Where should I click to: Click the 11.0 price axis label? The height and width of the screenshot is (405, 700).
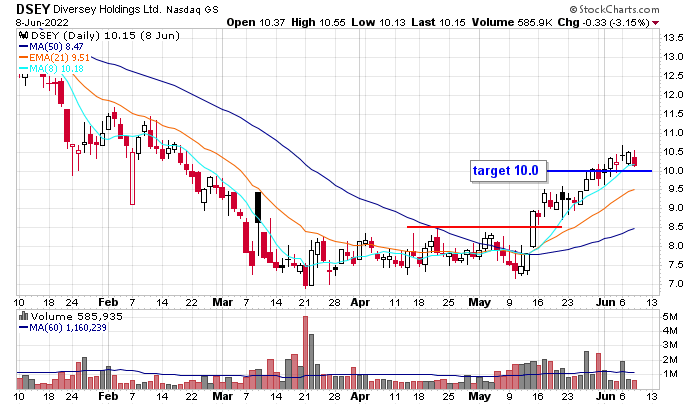673,133
